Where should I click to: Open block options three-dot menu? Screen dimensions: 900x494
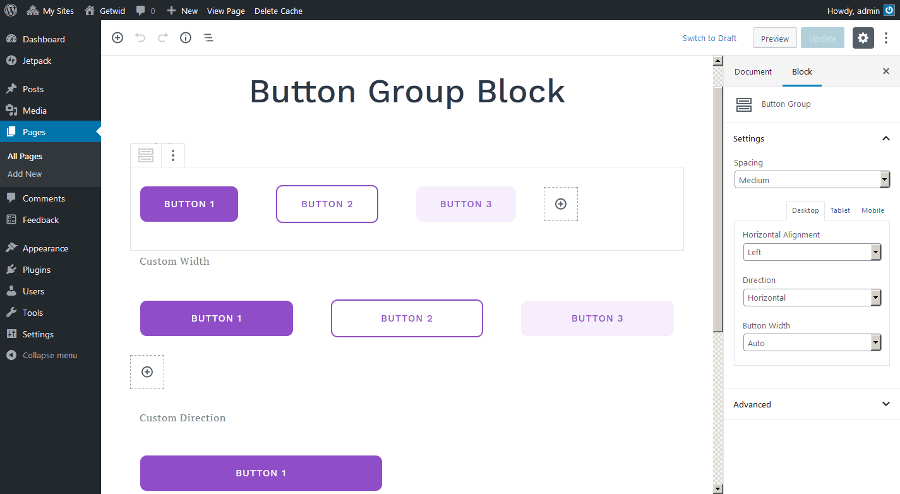pyautogui.click(x=173, y=155)
